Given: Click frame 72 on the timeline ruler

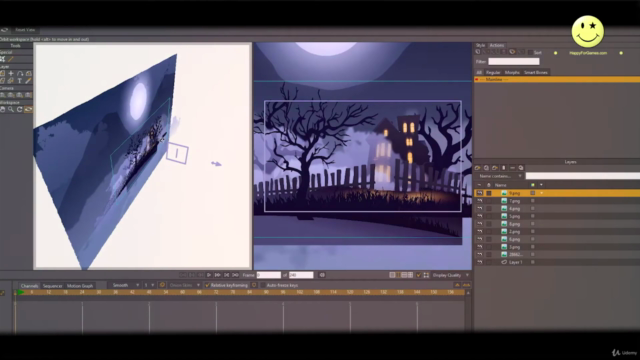Looking at the screenshot, I should 216,292.
